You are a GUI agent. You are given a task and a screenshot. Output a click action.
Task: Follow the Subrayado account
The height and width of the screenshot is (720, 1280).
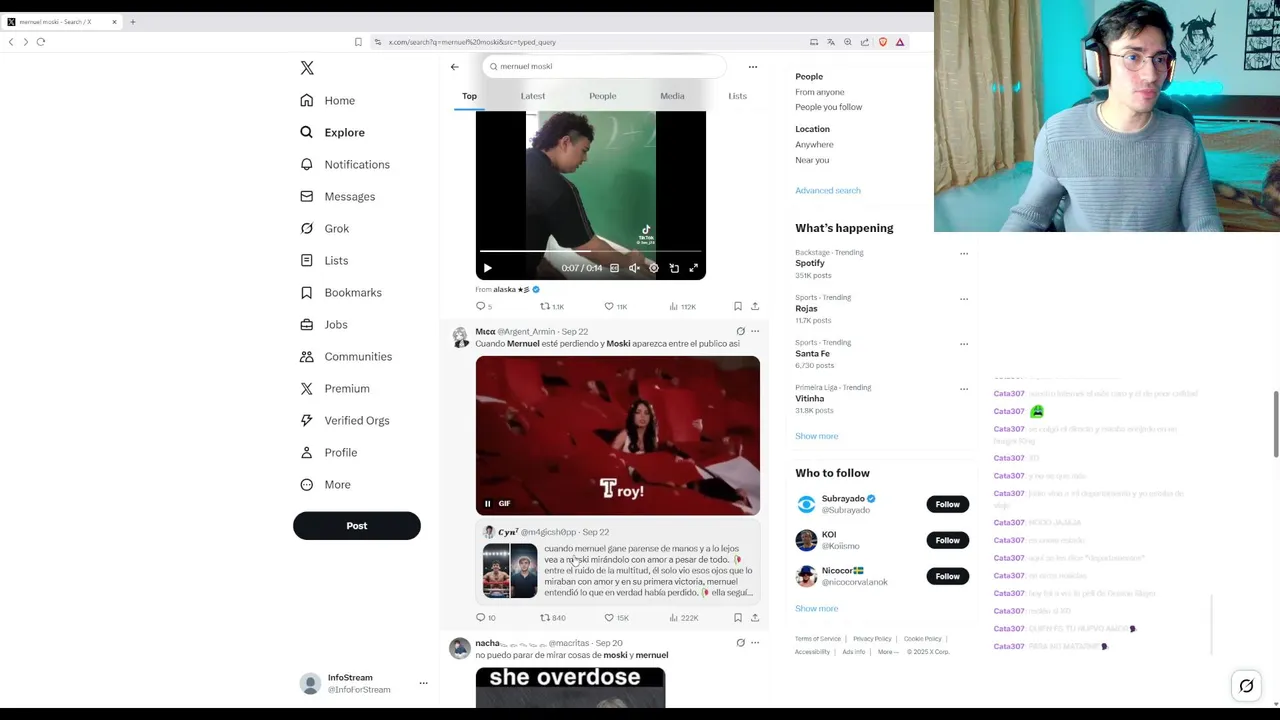947,504
